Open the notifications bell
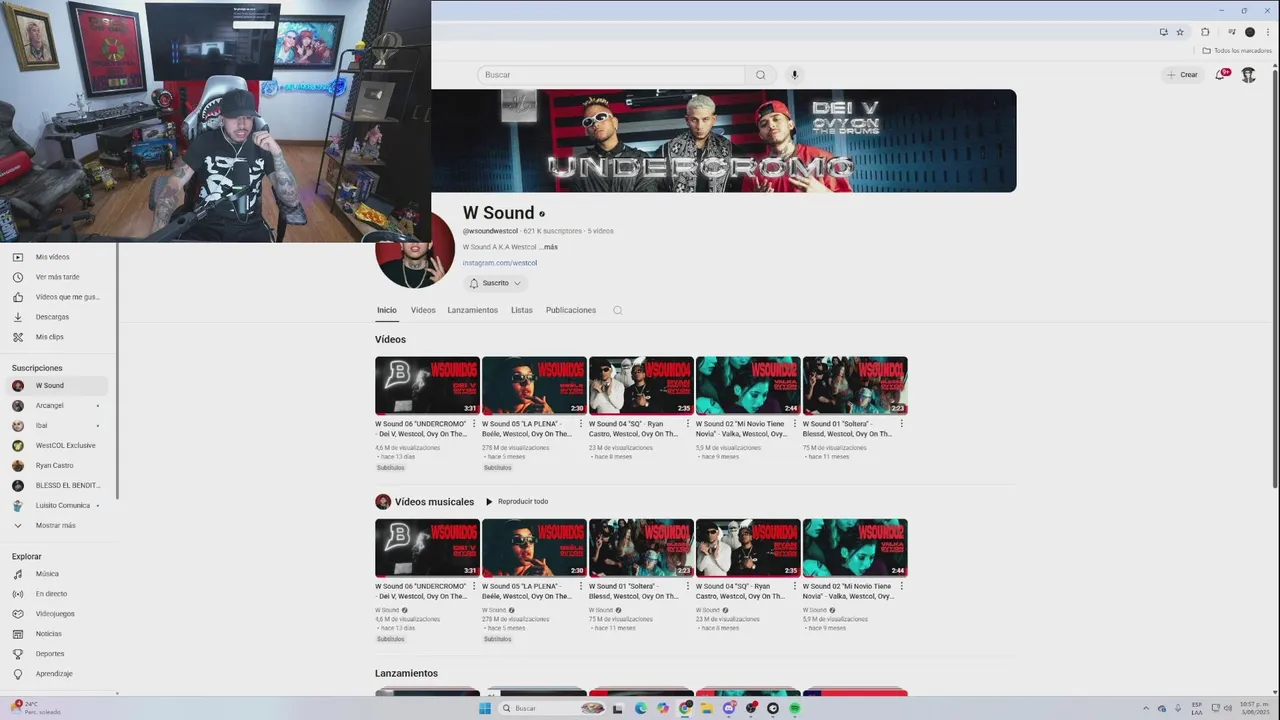This screenshot has height=720, width=1280. (x=1221, y=74)
